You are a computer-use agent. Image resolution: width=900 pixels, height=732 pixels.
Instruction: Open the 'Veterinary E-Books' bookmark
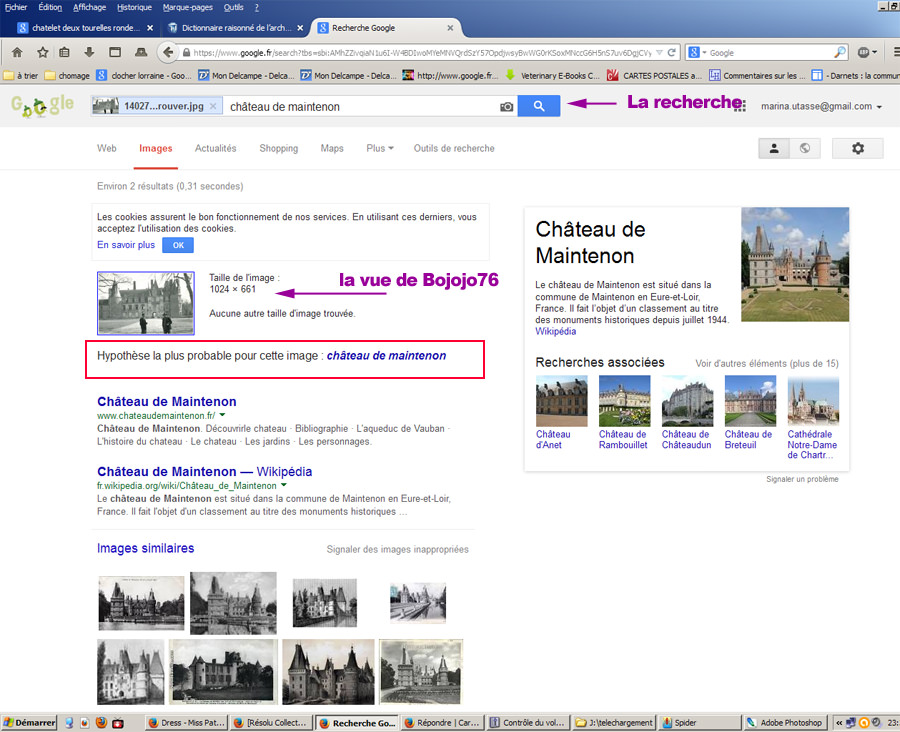[552, 75]
